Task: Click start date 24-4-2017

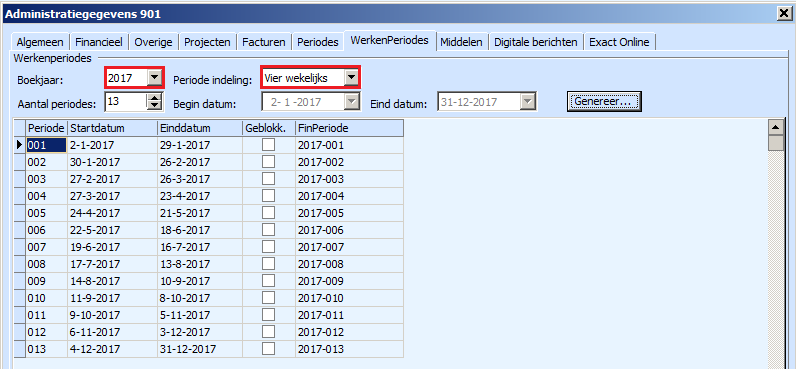Action: (112, 213)
